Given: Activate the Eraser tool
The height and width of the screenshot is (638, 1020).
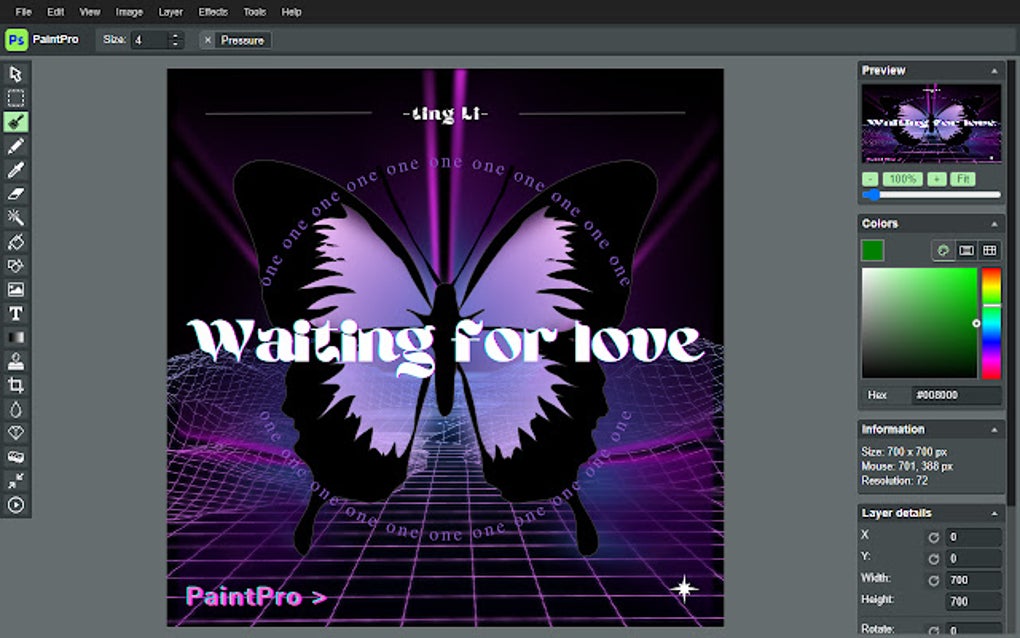Looking at the screenshot, I should tap(15, 194).
